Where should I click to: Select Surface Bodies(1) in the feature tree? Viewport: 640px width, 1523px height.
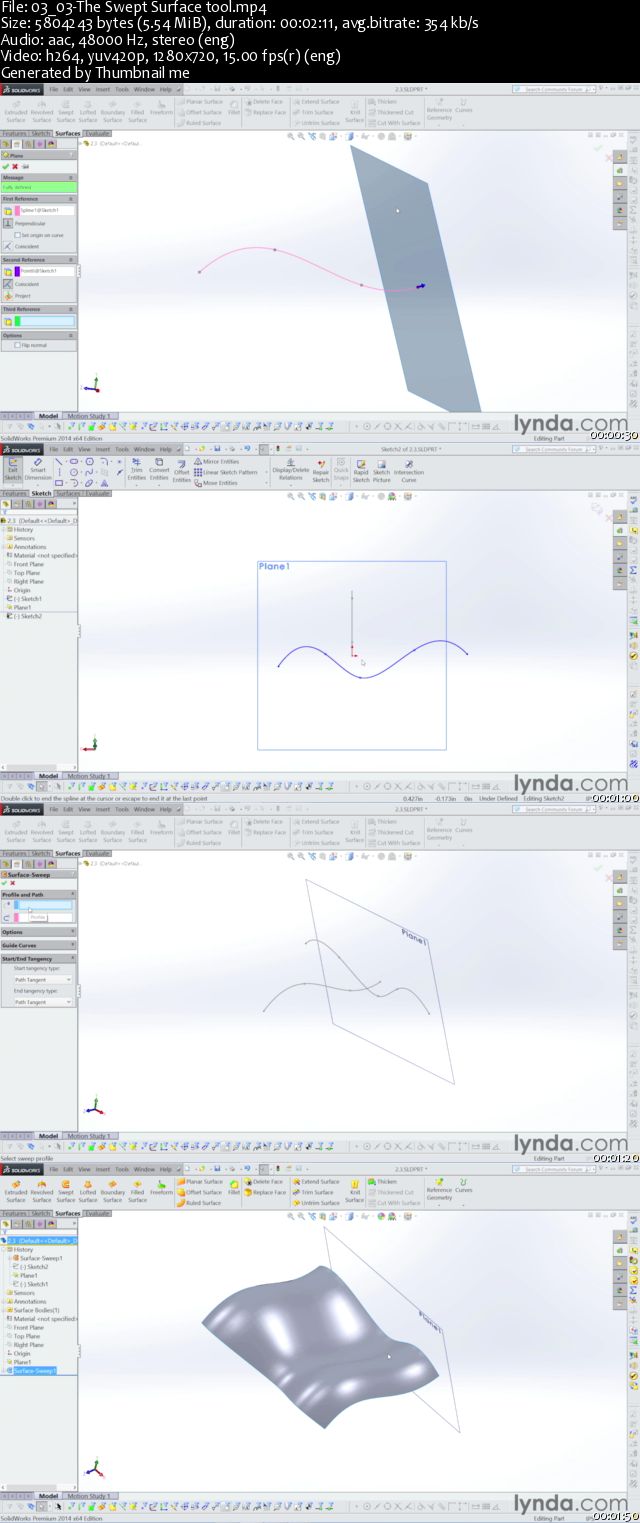tap(33, 1310)
